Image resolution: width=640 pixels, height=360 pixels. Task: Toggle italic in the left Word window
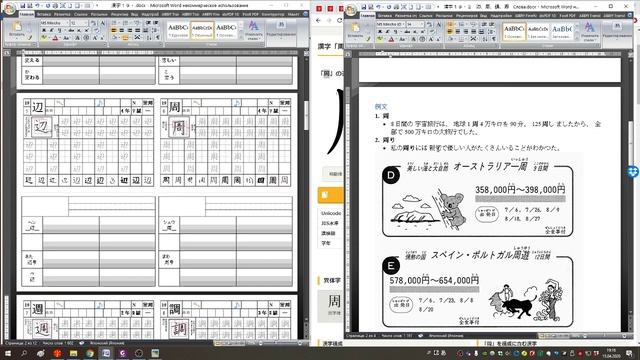tap(51, 30)
